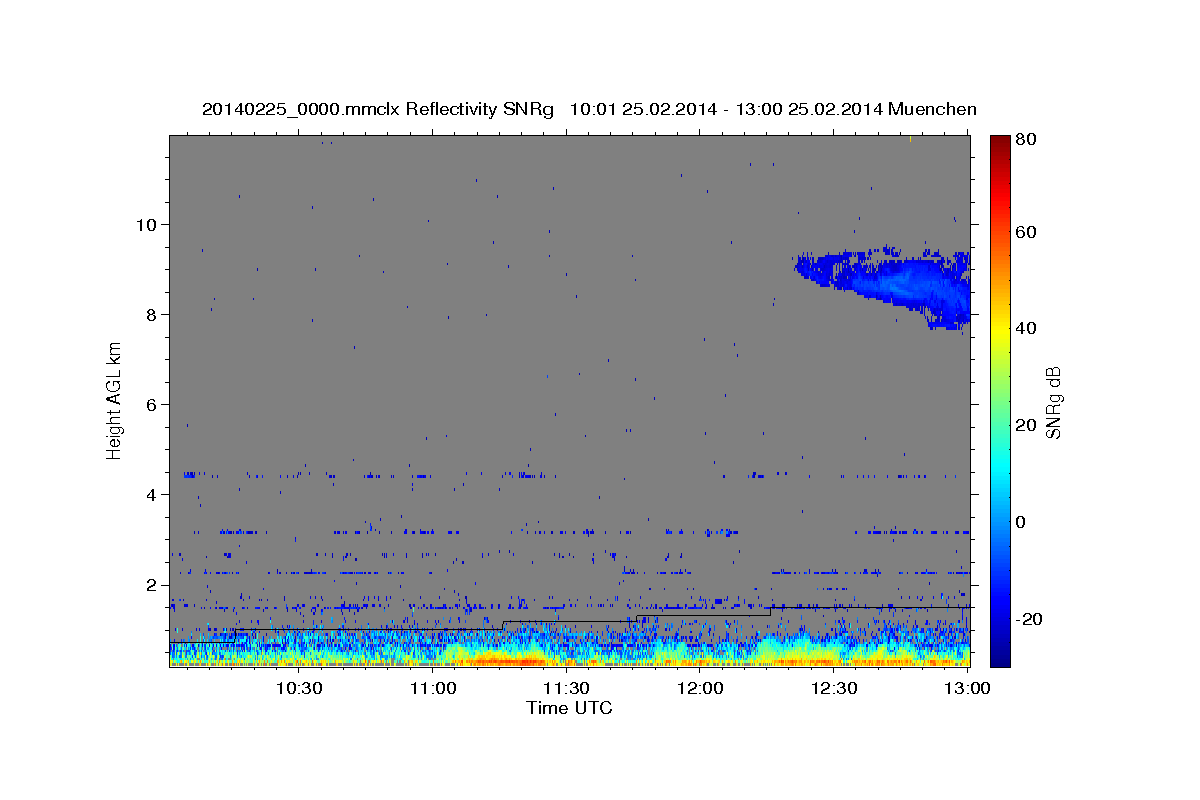
Task: Click the SNRg color scale bar
Action: coord(1000,401)
